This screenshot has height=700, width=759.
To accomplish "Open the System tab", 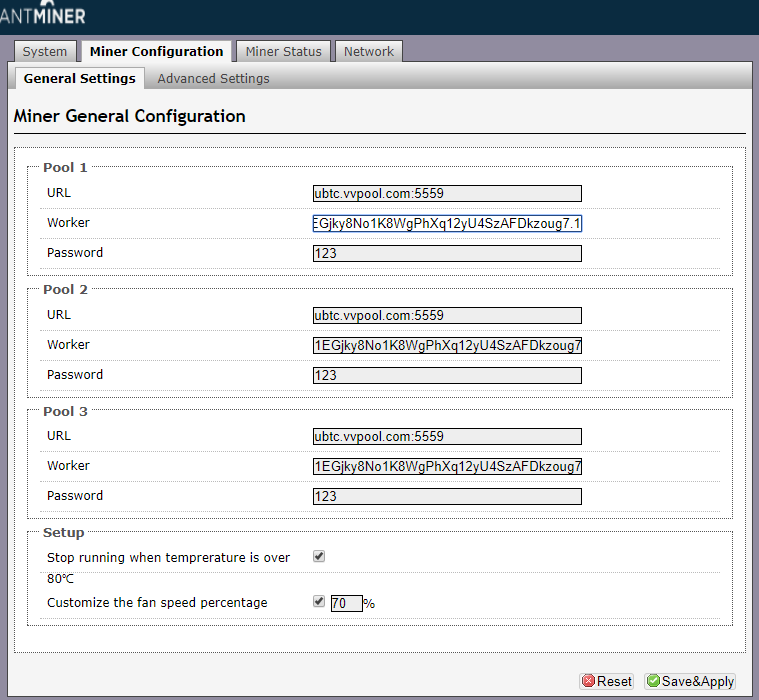I will 45,52.
